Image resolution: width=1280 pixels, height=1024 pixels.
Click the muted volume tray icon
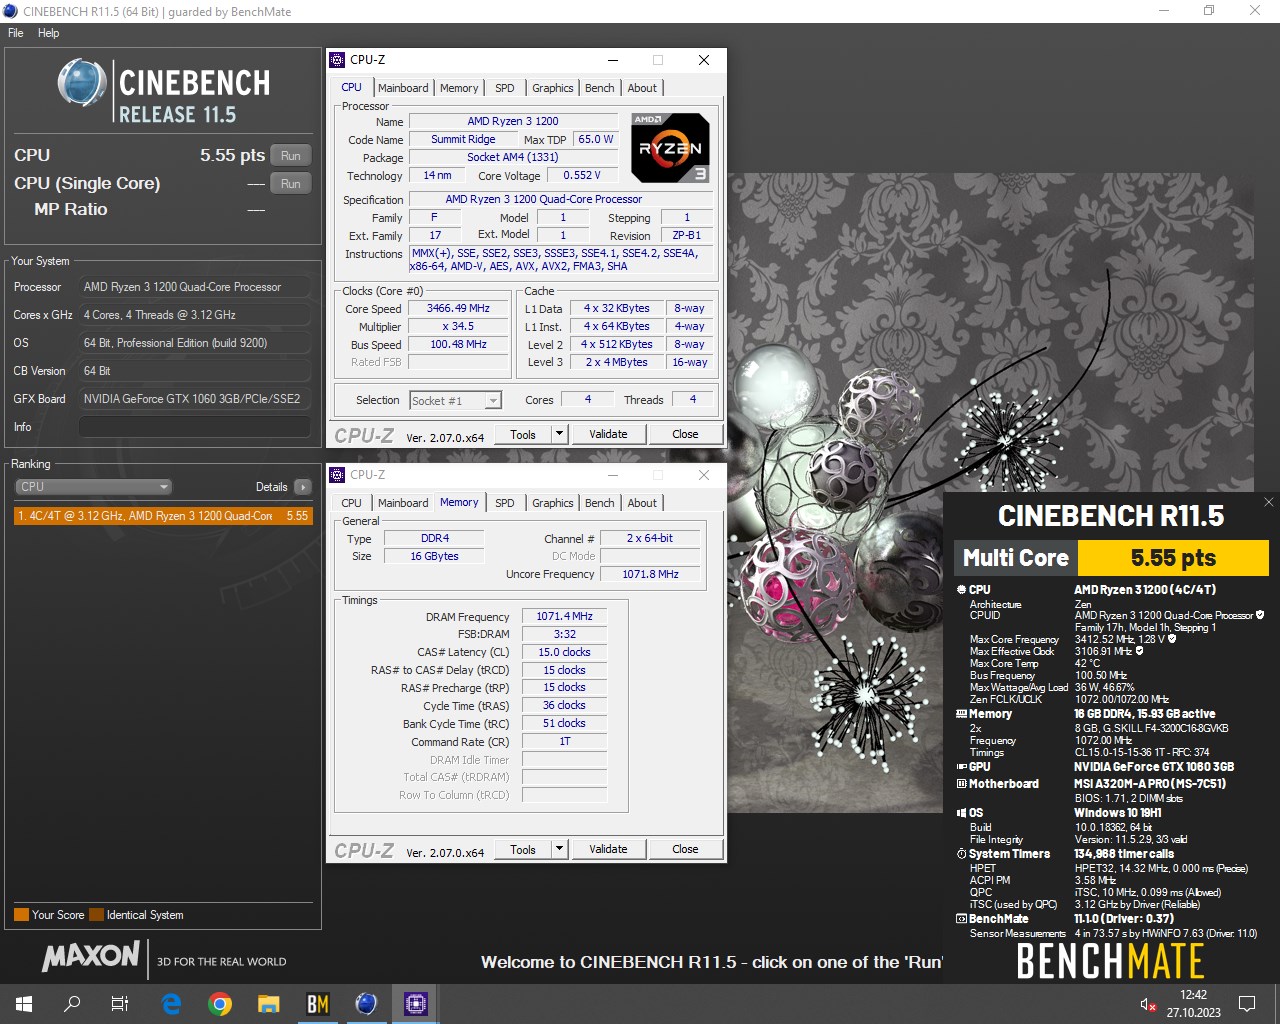pos(1148,1004)
